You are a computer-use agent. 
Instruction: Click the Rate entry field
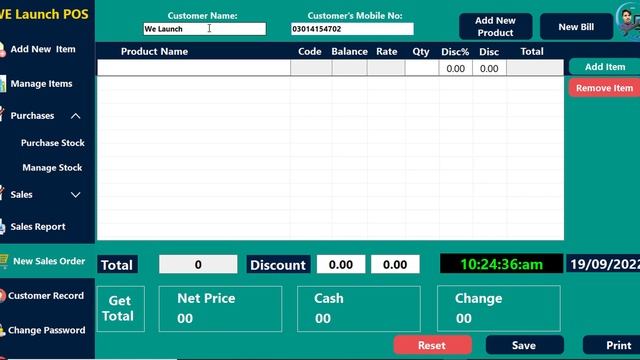coord(386,68)
